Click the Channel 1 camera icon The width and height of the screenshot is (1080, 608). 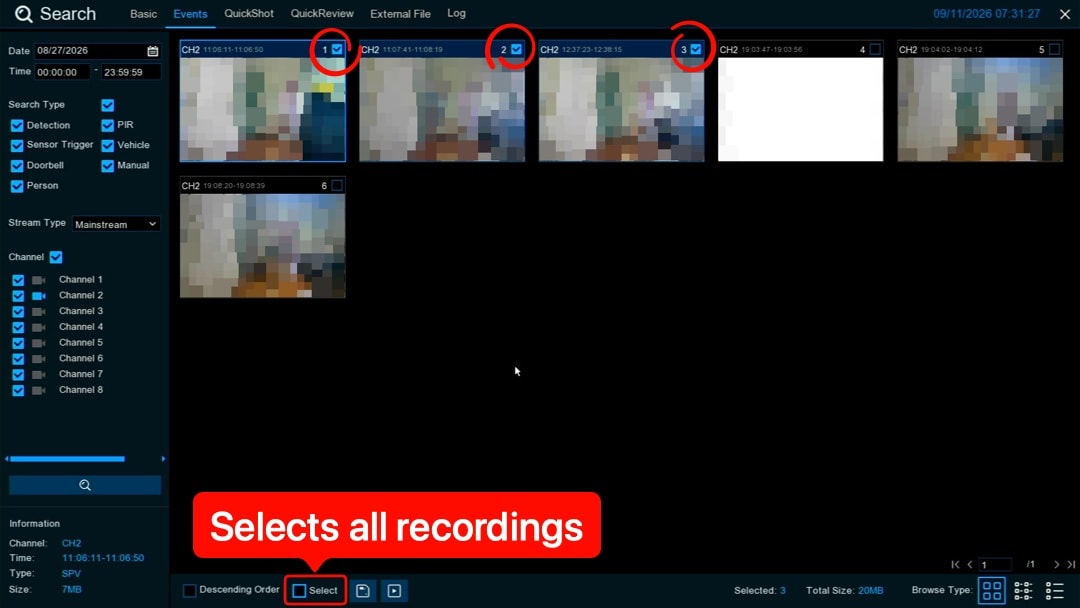coord(39,280)
